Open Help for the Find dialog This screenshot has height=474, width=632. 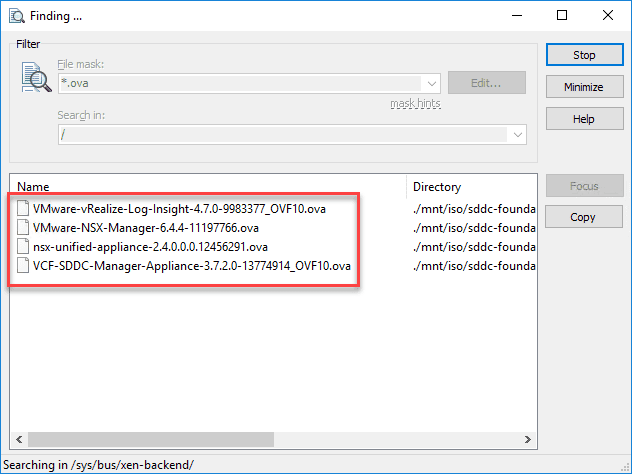click(x=584, y=119)
